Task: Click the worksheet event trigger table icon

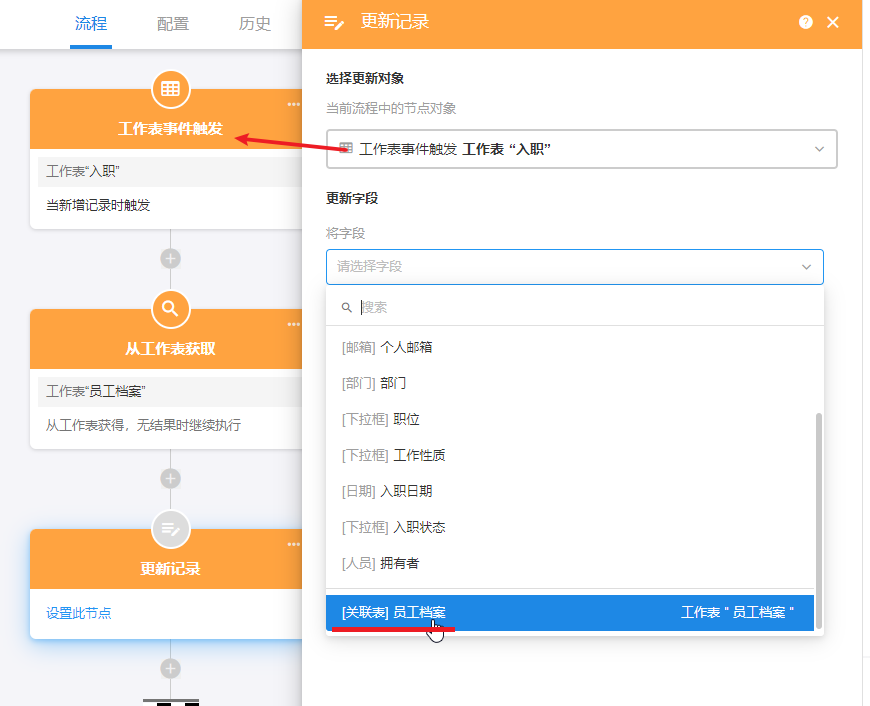Action: tap(171, 89)
